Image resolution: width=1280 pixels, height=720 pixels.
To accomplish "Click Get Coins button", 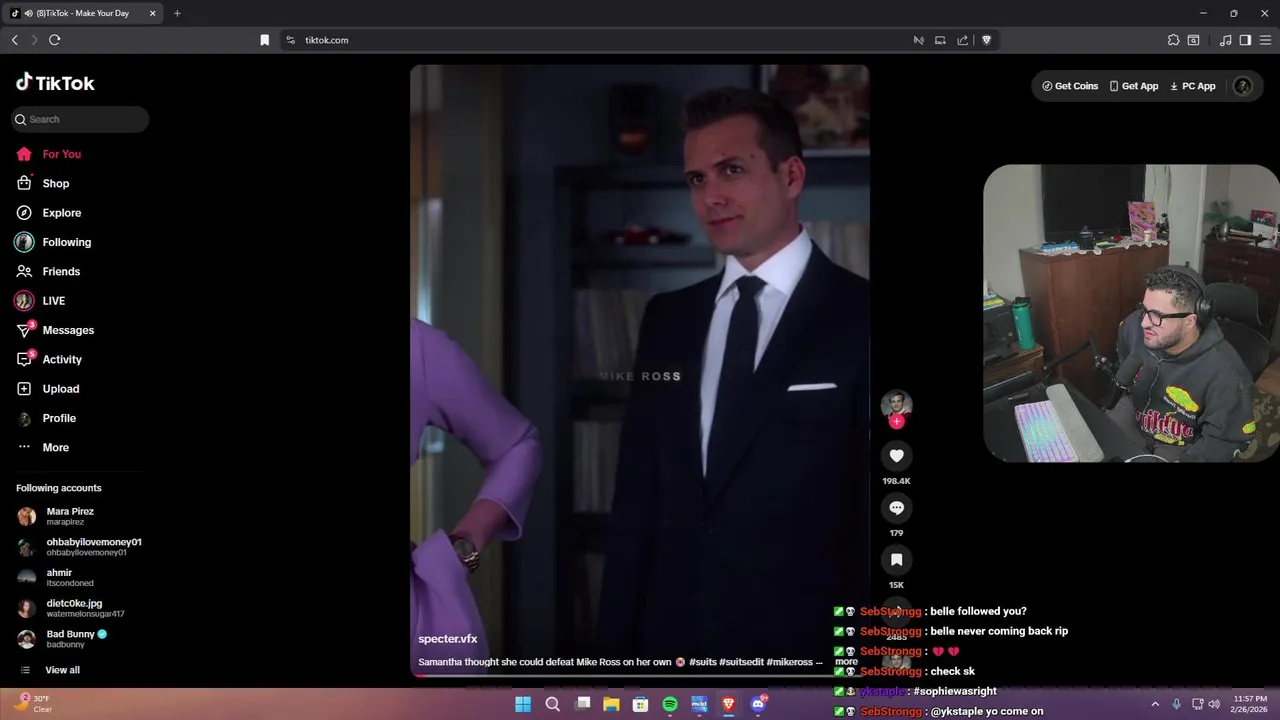I will [1070, 86].
